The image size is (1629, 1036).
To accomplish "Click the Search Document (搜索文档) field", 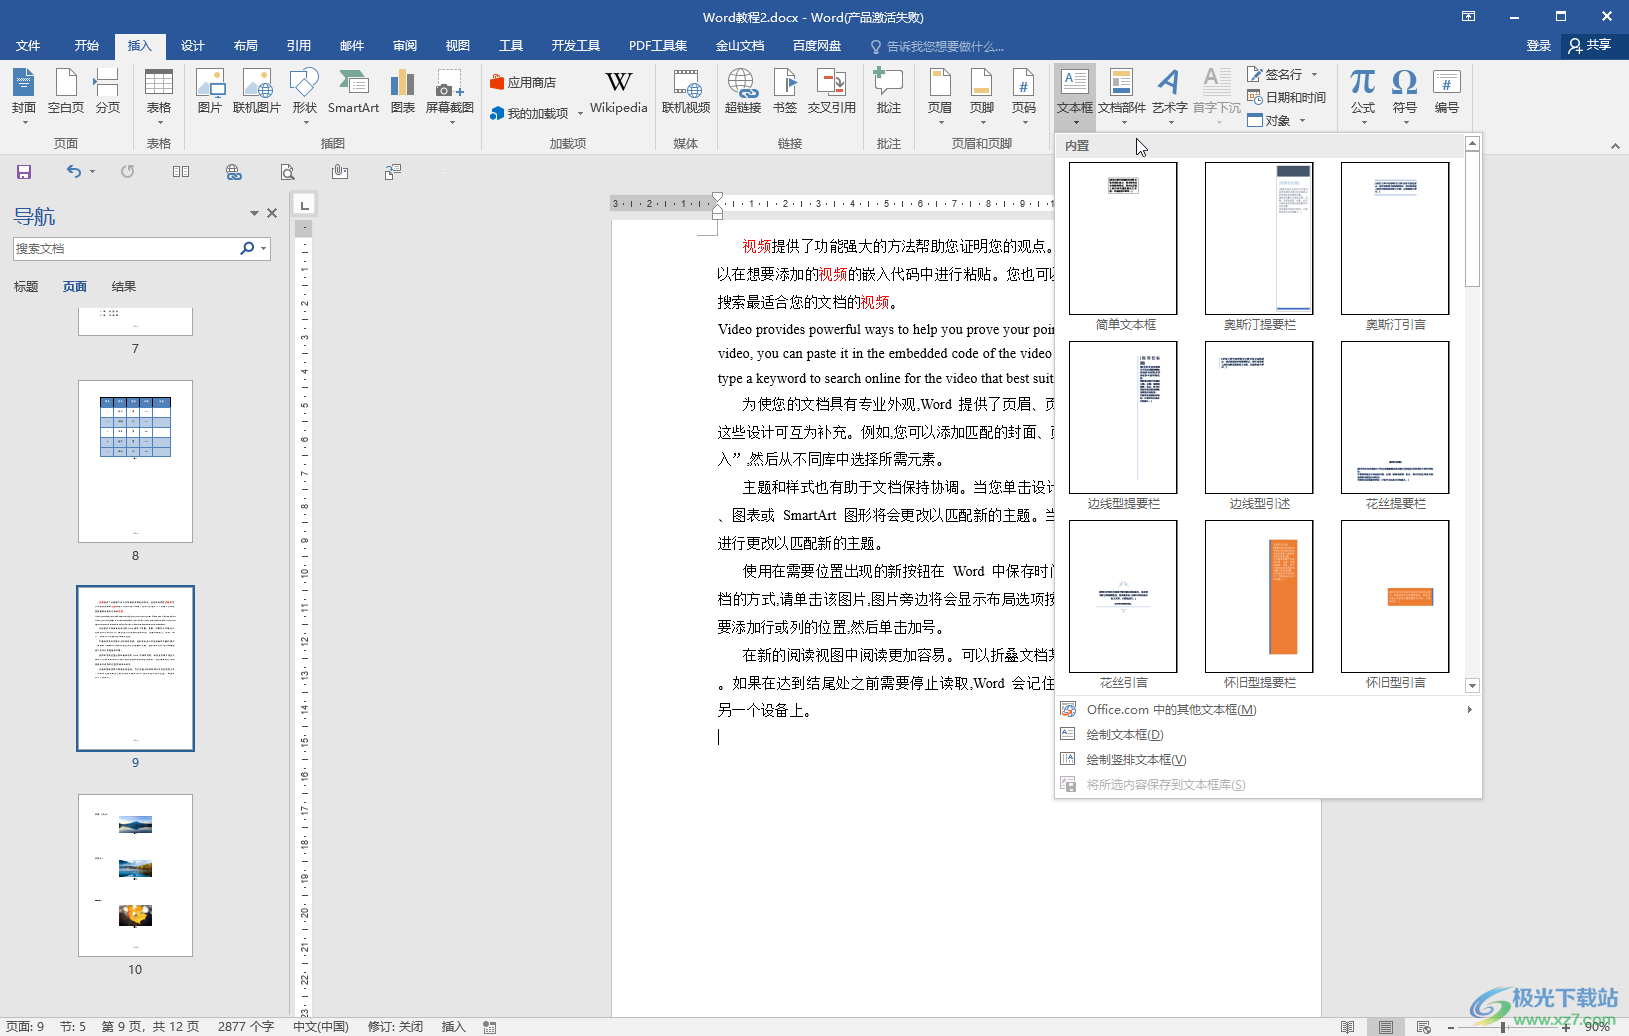I will [125, 248].
